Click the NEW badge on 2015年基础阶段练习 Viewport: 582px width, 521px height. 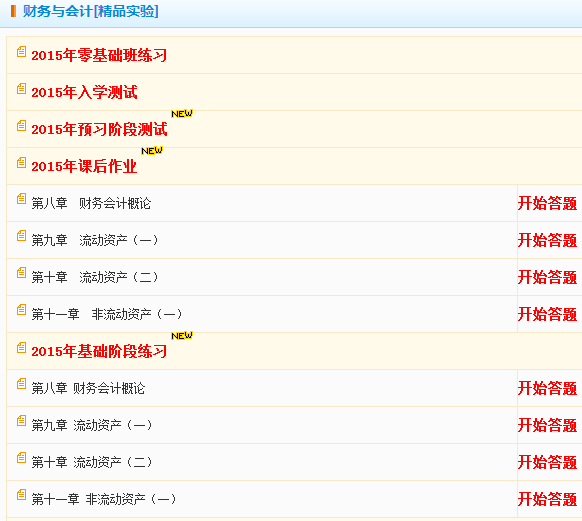tap(182, 336)
